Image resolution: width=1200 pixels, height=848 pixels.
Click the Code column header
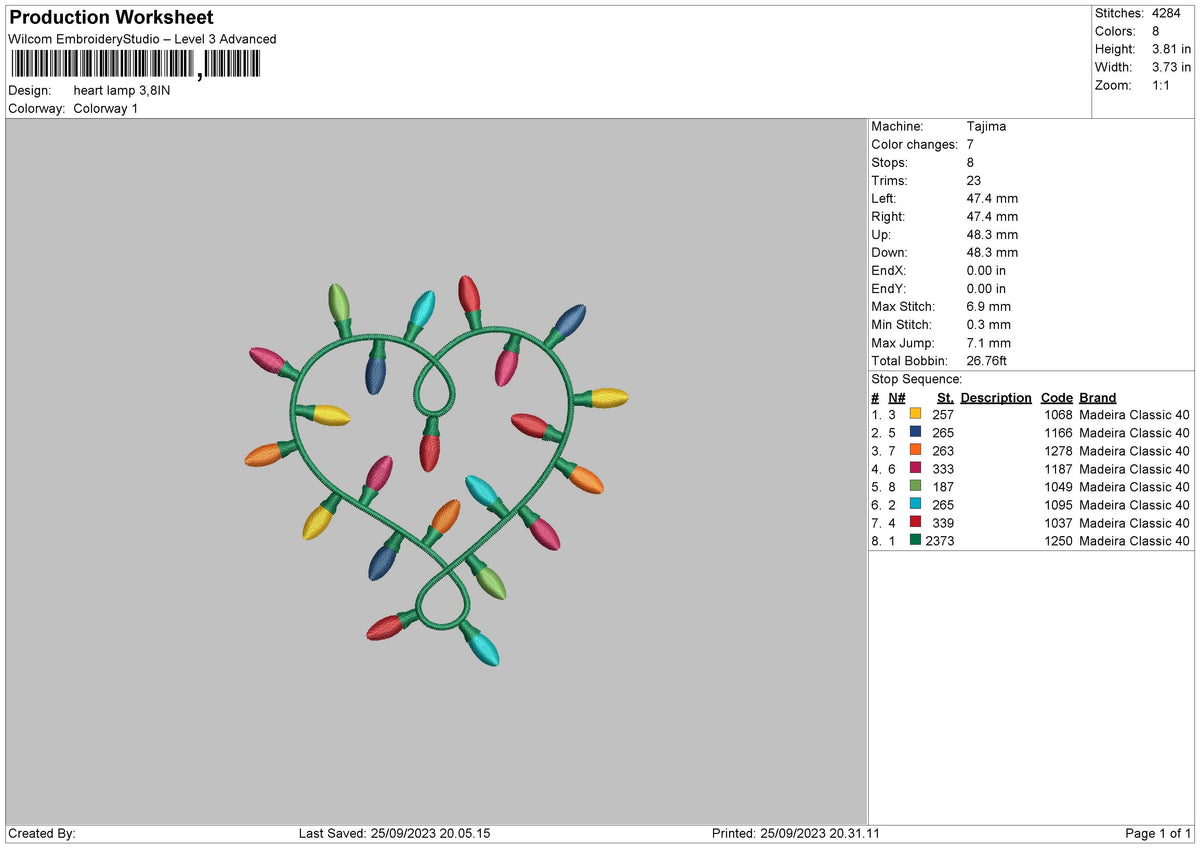tap(1056, 398)
